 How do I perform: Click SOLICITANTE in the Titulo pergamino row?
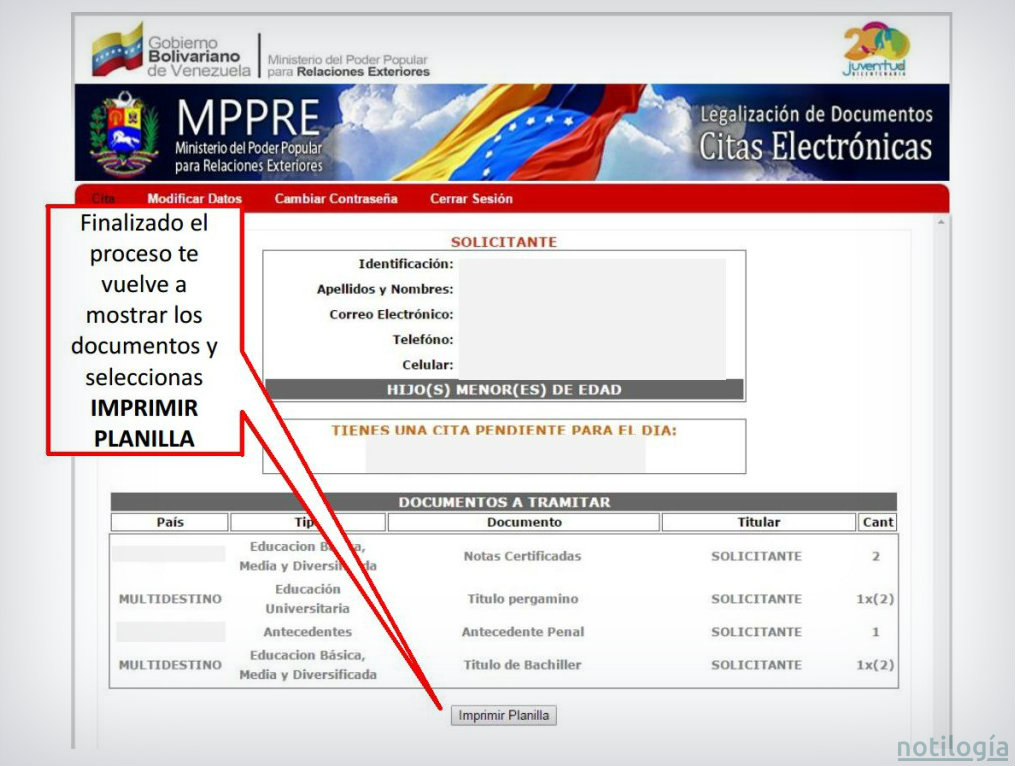(756, 599)
